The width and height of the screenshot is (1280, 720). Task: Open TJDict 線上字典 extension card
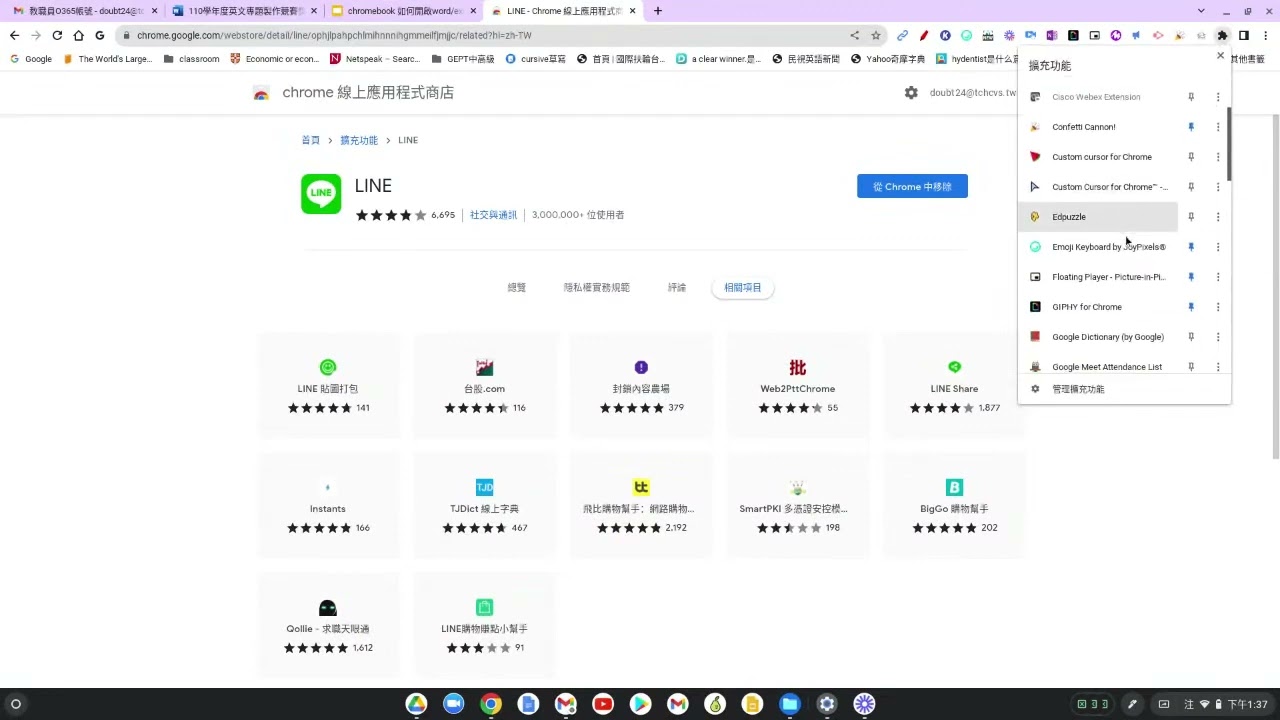tap(484, 507)
